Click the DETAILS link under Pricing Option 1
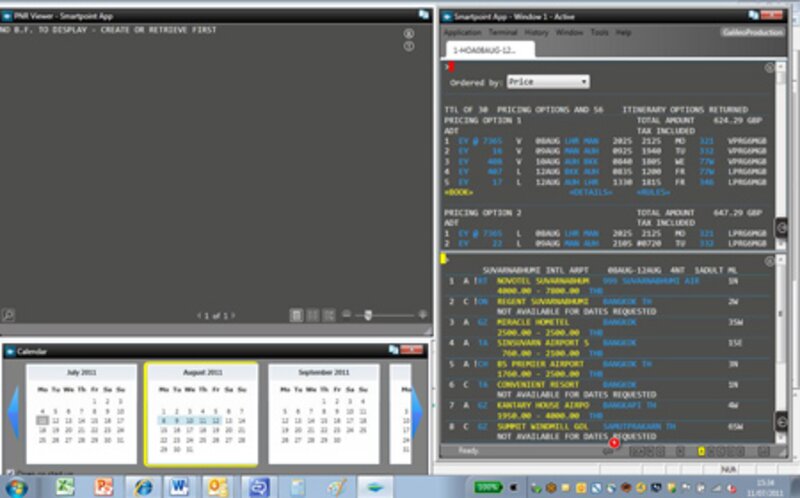This screenshot has height=498, width=800. point(591,192)
